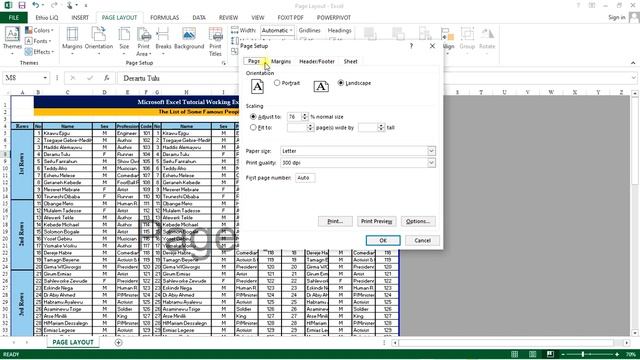Expand the Print quality dropdown

point(431,163)
